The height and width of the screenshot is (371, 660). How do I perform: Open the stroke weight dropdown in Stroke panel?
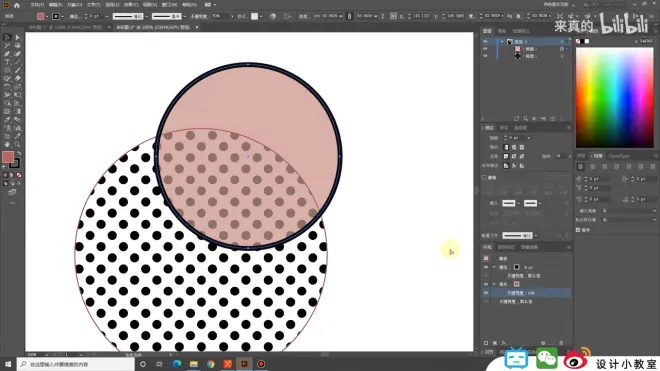tap(529, 138)
